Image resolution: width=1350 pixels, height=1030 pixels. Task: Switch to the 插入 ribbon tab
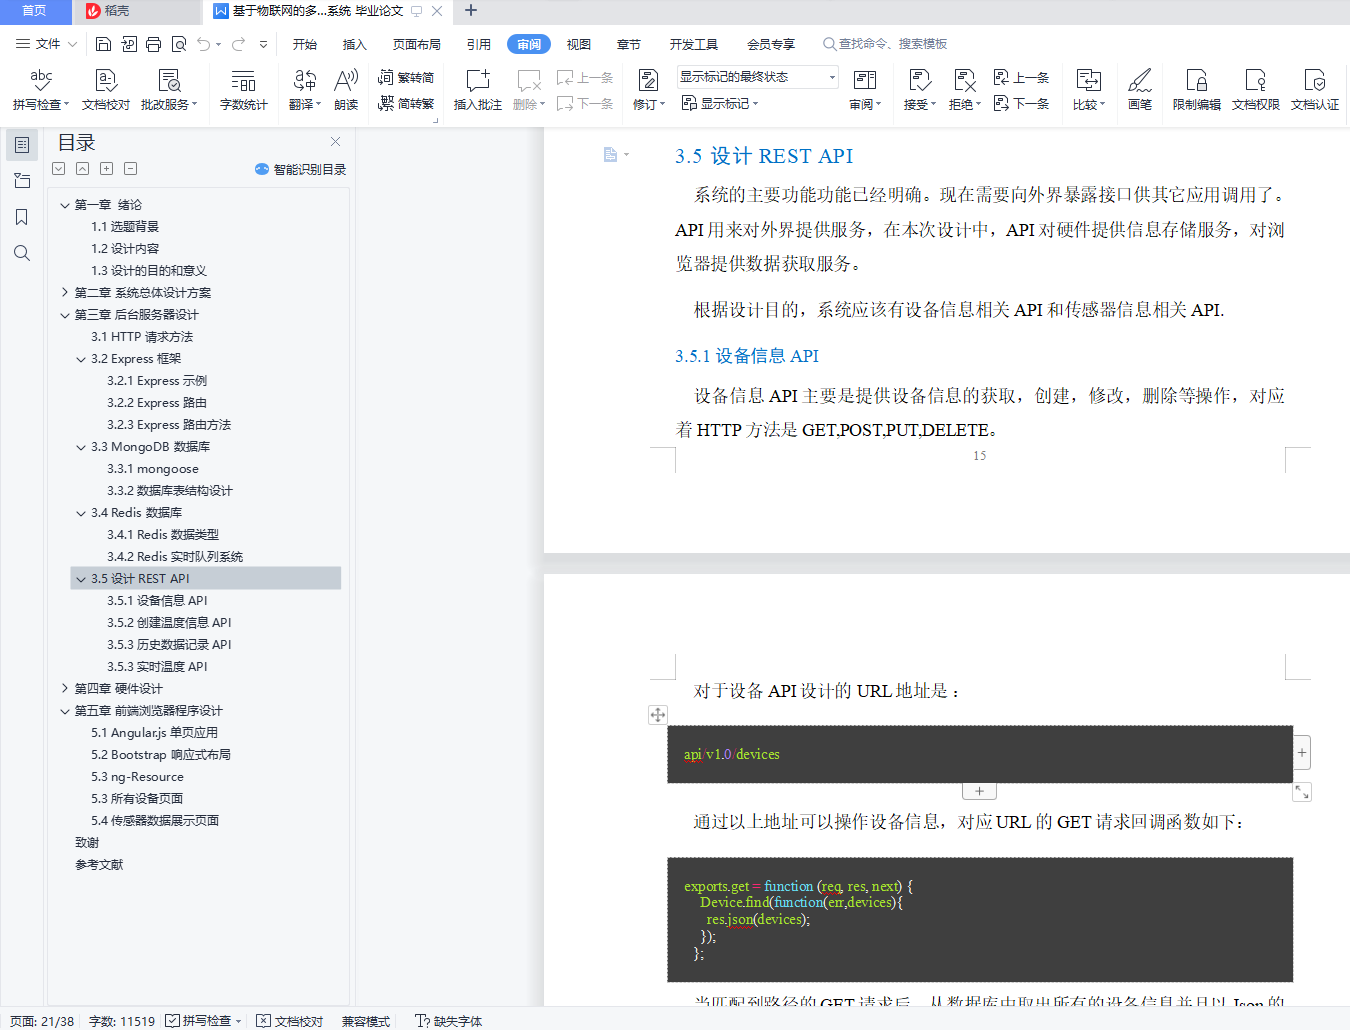tap(355, 44)
